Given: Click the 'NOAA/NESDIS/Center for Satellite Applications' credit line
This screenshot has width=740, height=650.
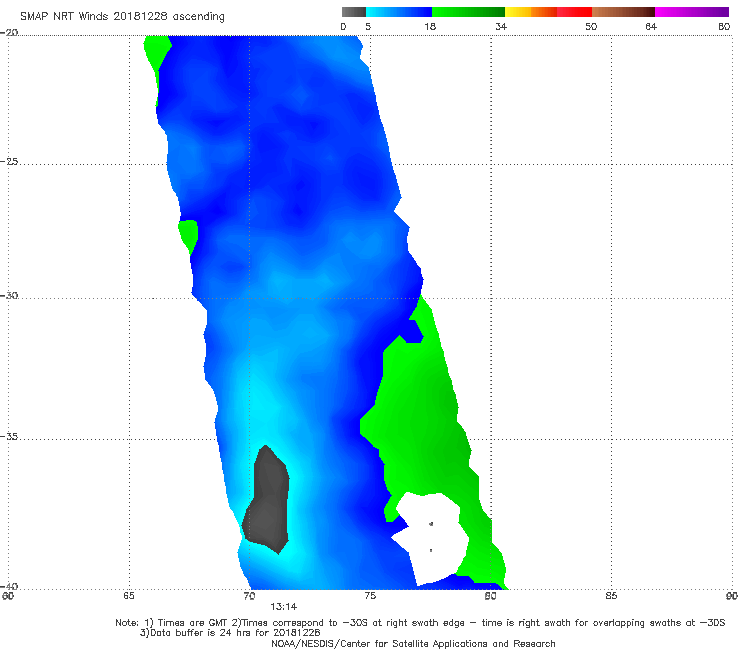Looking at the screenshot, I should point(413,643).
